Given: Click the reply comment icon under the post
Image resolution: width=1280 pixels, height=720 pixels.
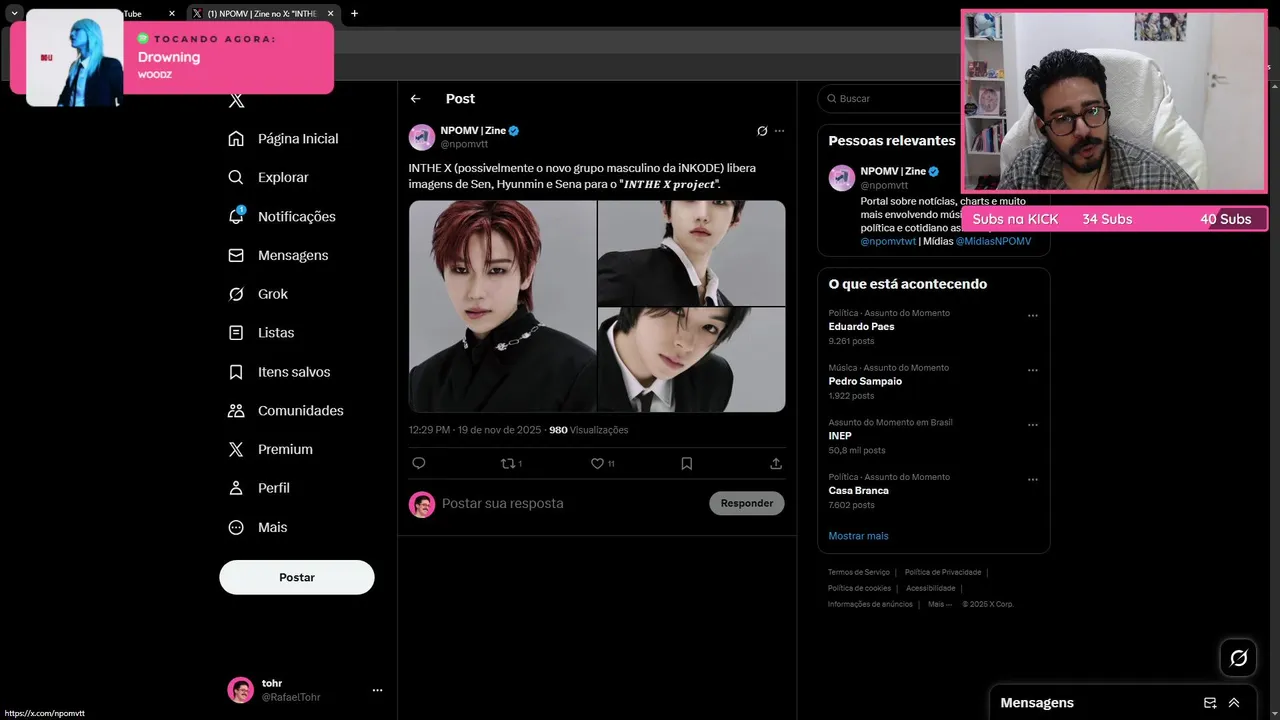Looking at the screenshot, I should (x=419, y=463).
